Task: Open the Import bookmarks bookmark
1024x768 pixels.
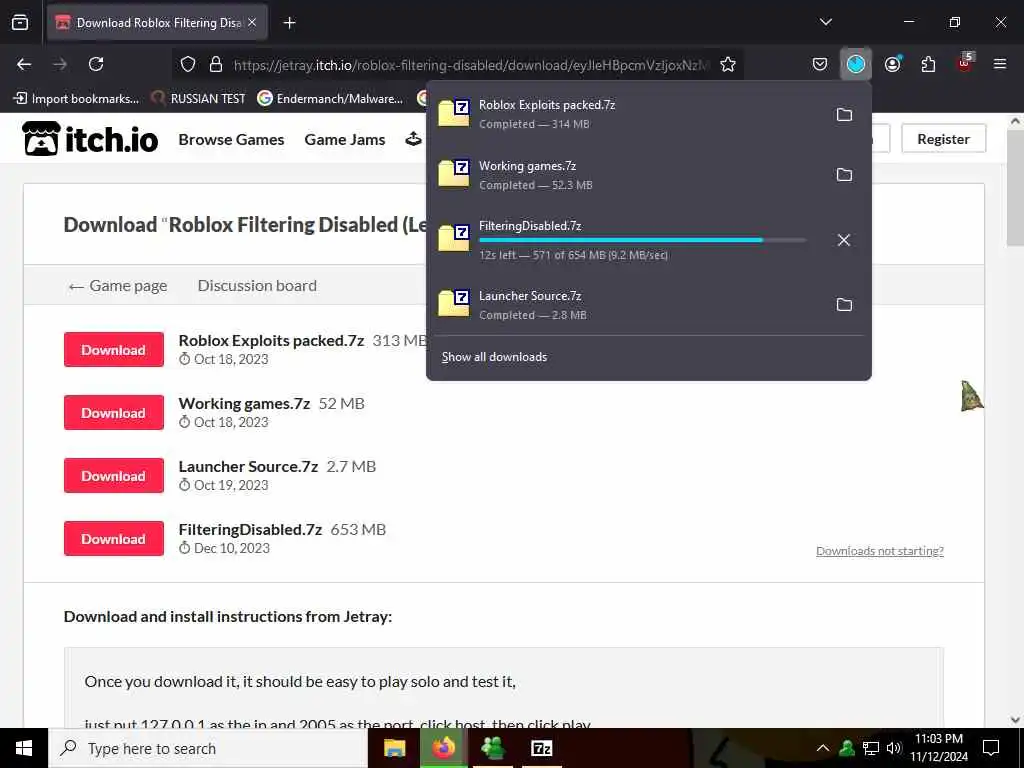Action: pos(76,98)
